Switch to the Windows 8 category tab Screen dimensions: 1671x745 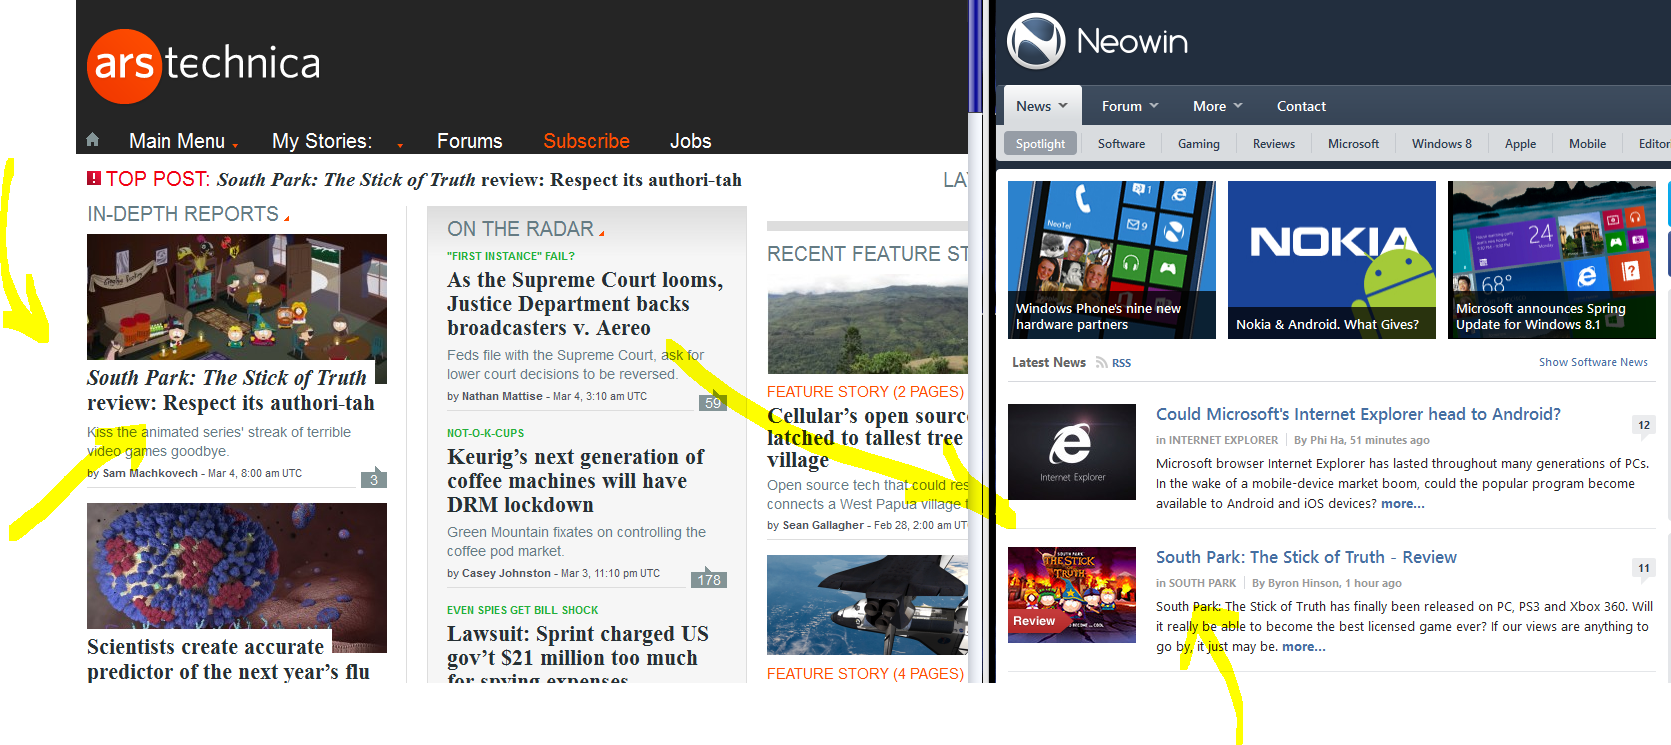1441,144
